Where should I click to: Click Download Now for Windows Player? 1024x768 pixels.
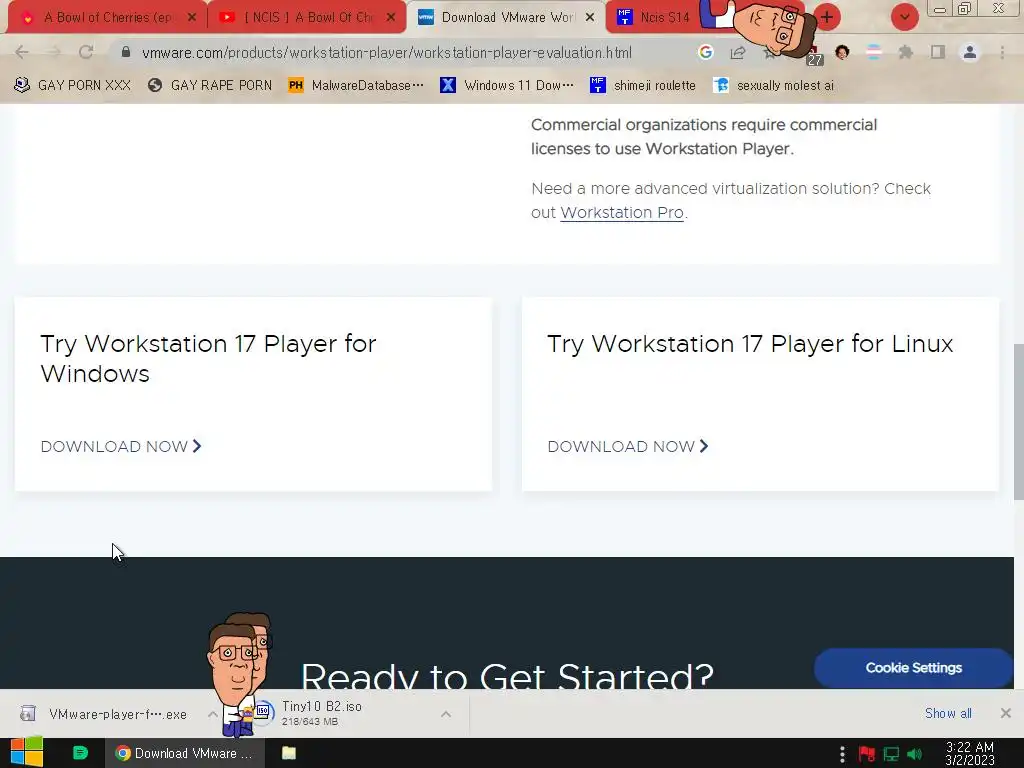[x=121, y=446]
